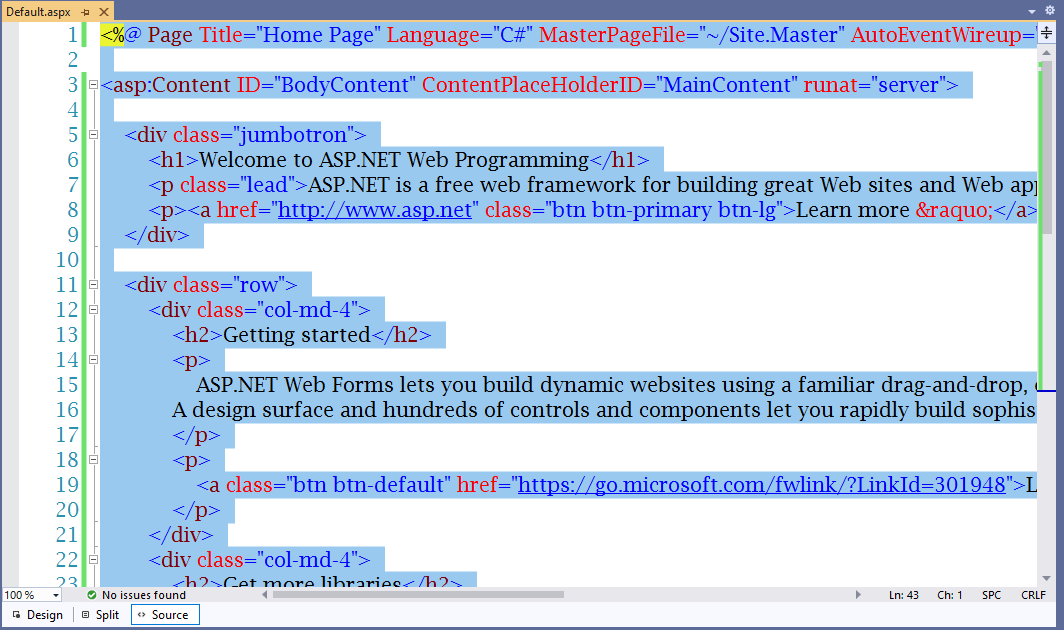Click the closing </div> tag on line 9
Image resolution: width=1064 pixels, height=630 pixels.
157,235
